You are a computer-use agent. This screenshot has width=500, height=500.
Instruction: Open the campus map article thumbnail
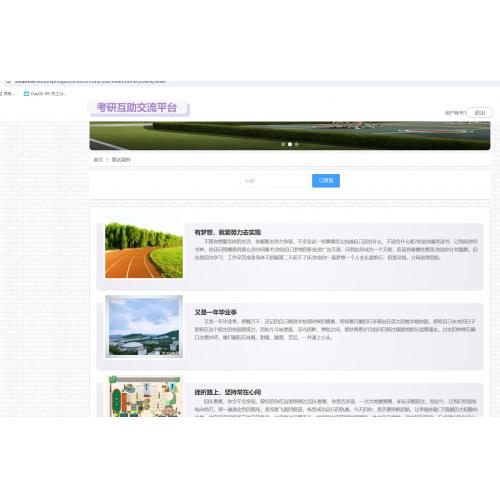tap(145, 396)
